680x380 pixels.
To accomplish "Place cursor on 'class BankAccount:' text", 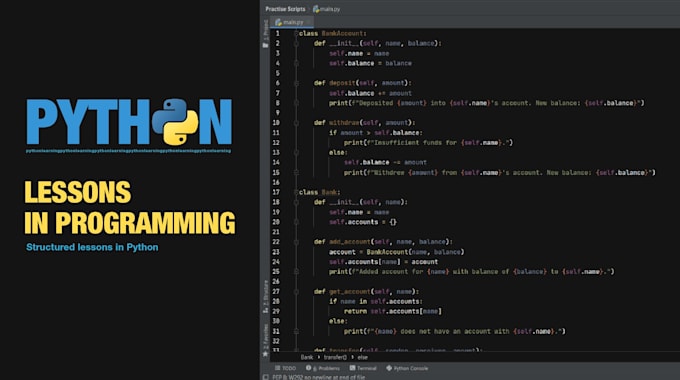I will click(333, 33).
